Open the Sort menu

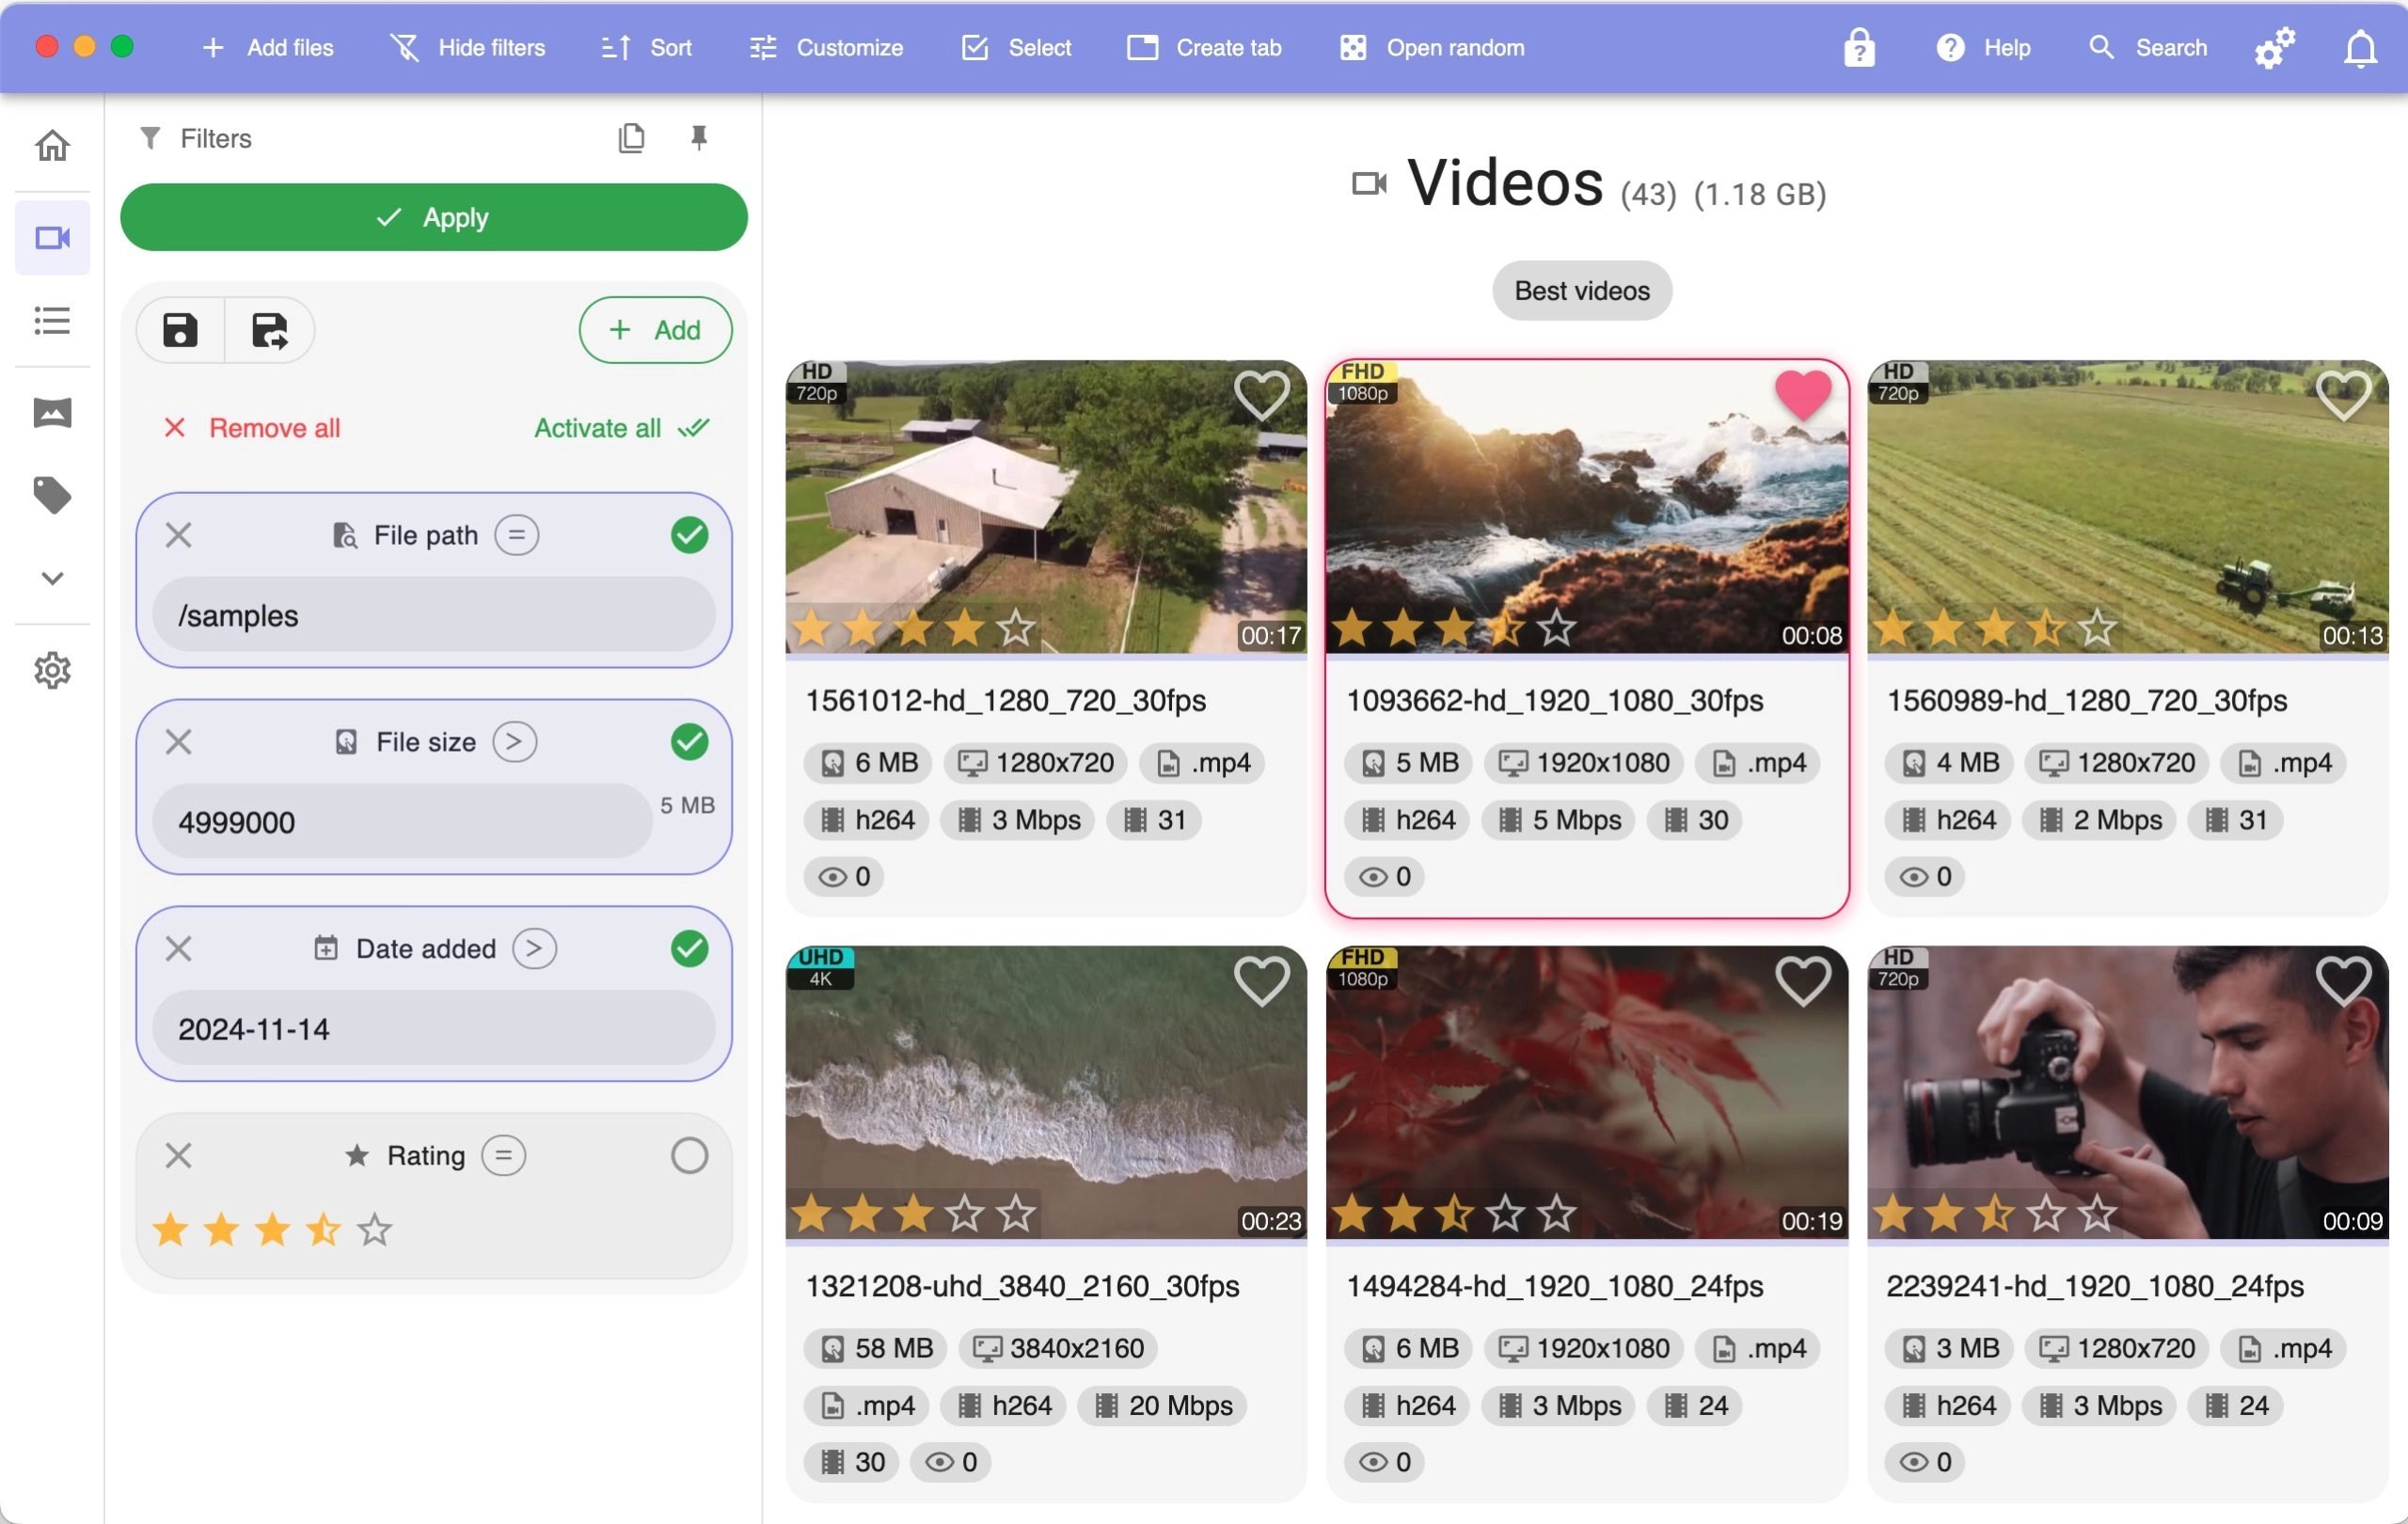point(646,47)
